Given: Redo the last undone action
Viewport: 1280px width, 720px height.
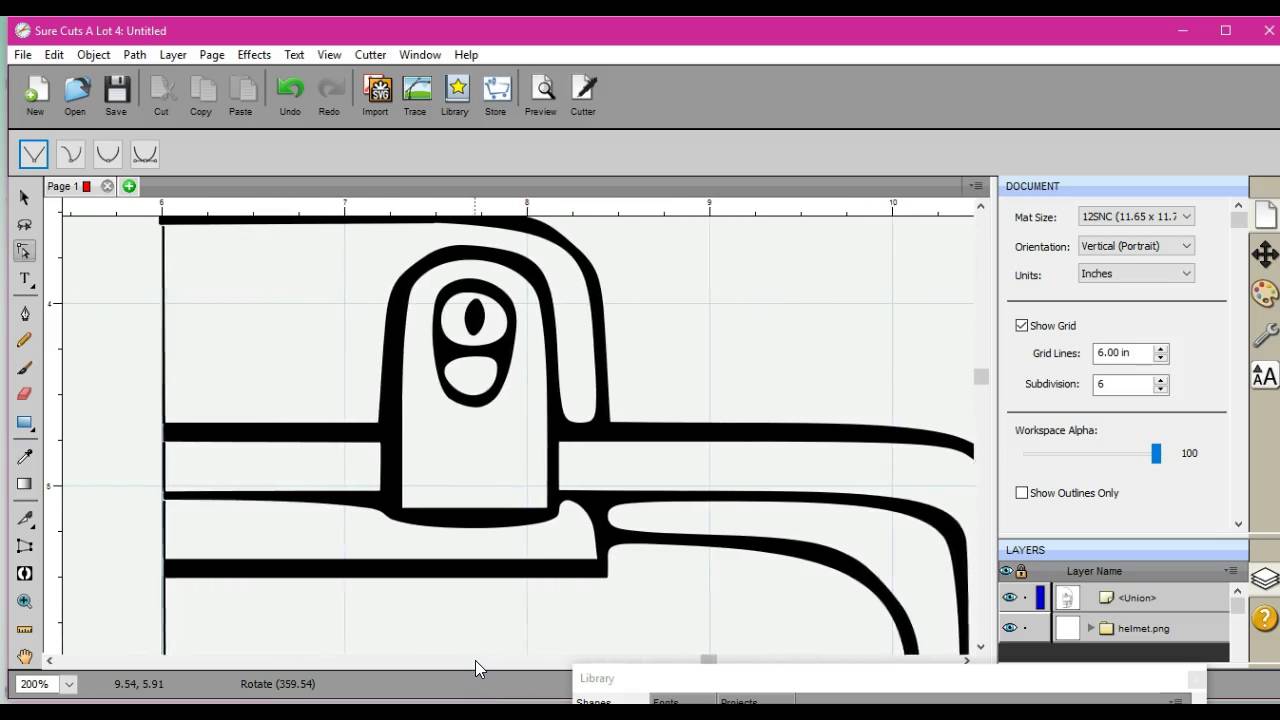Looking at the screenshot, I should click(329, 96).
